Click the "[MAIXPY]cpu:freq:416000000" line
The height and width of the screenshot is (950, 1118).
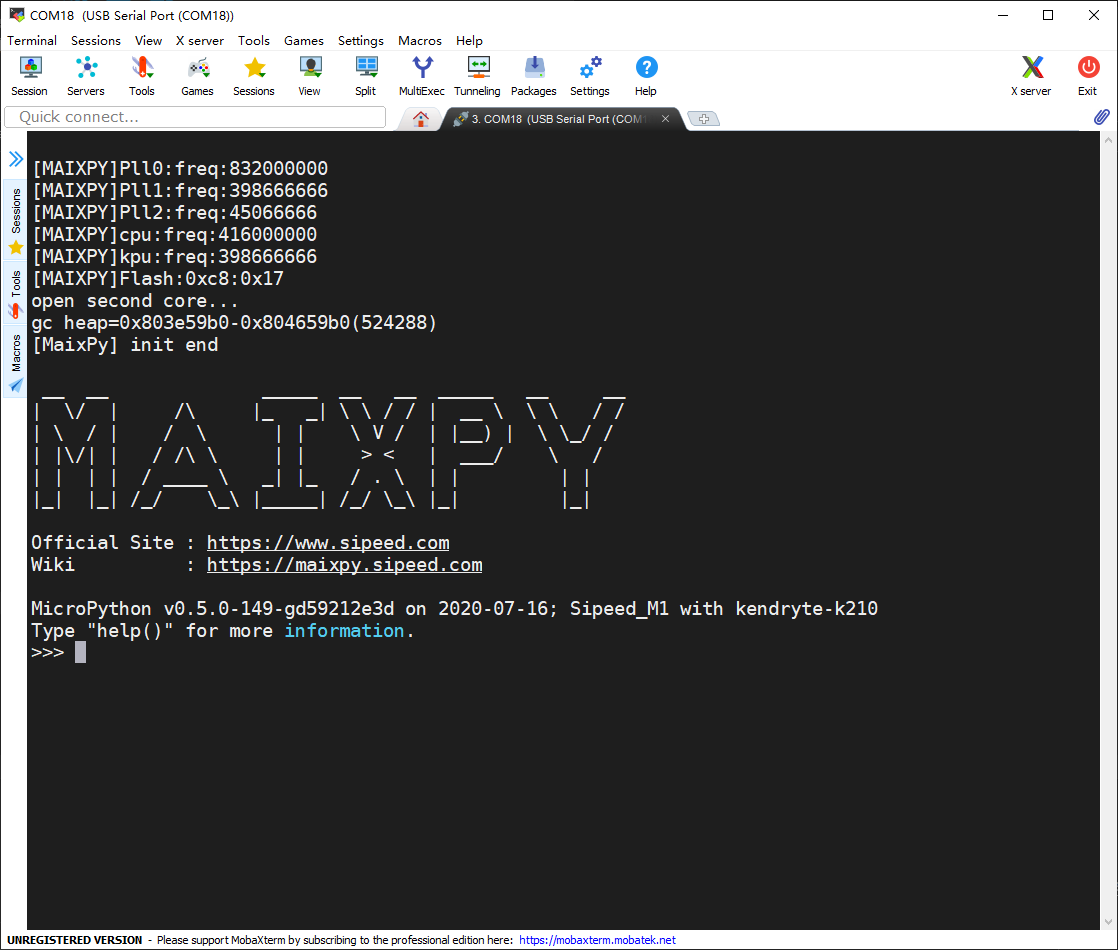(x=174, y=235)
